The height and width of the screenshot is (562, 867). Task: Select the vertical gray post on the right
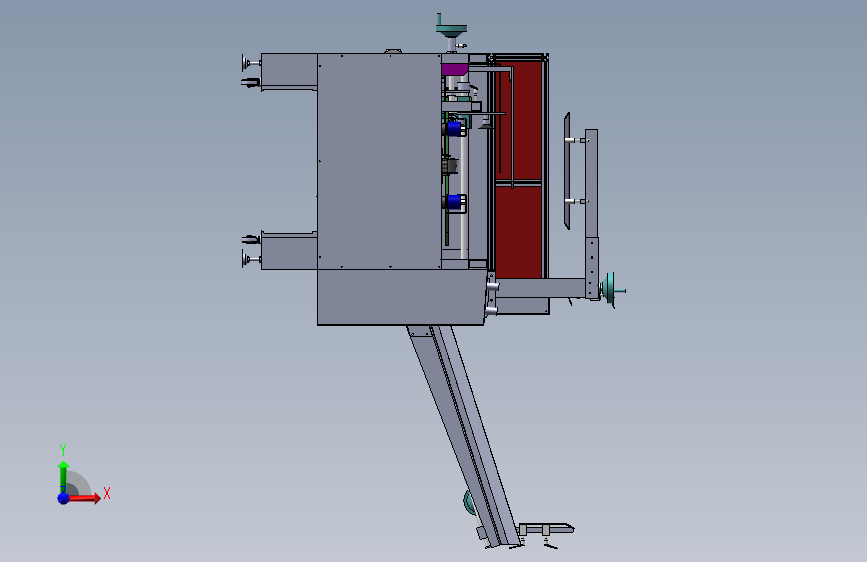[x=591, y=213]
